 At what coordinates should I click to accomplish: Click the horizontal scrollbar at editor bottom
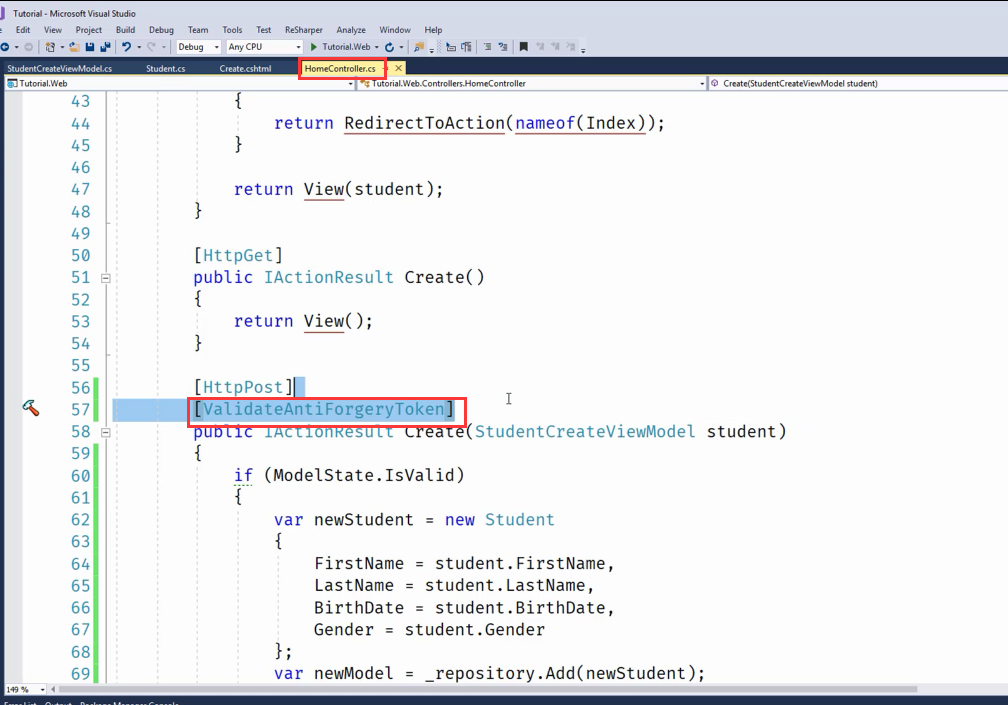click(x=500, y=690)
